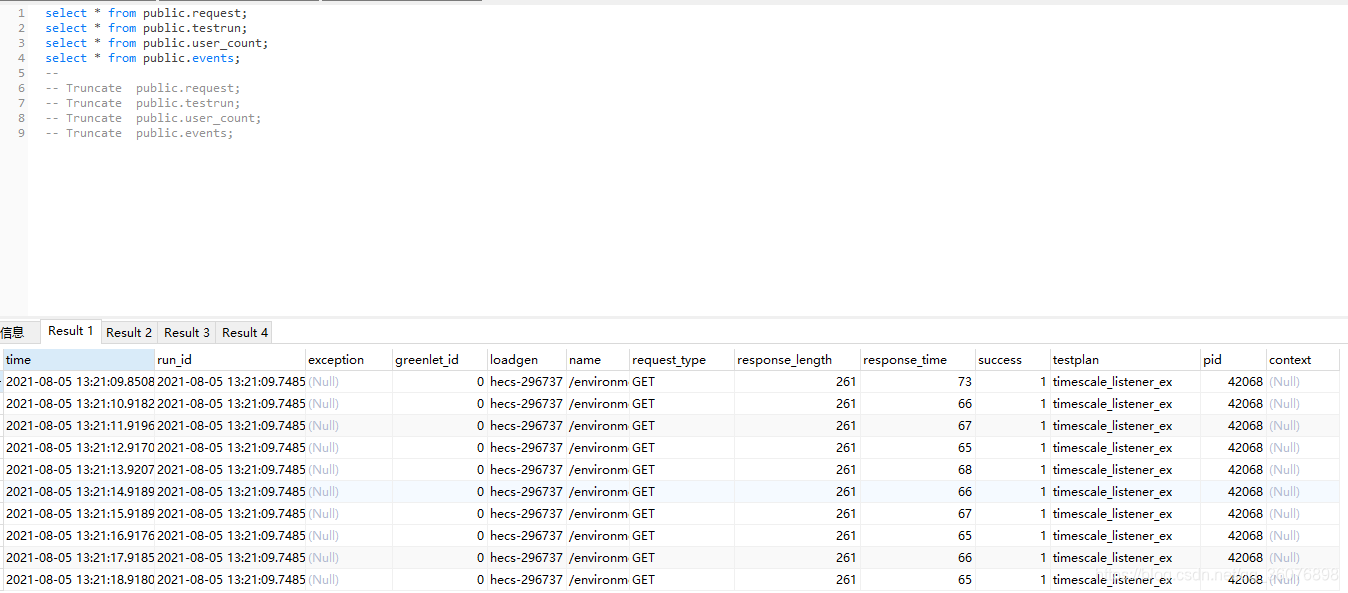Select time cell '2021-08-05 13:21:18.9180'
Screen dimensions: 1348x593
tap(80, 580)
